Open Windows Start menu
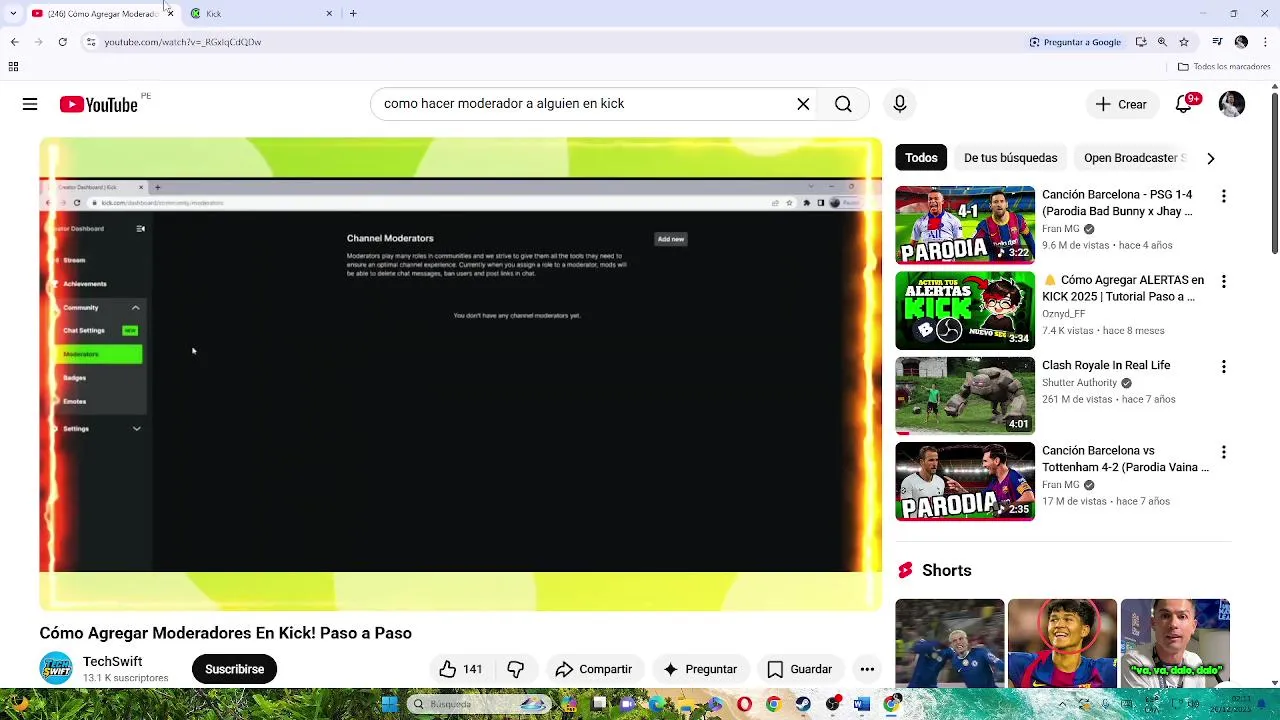 point(389,704)
